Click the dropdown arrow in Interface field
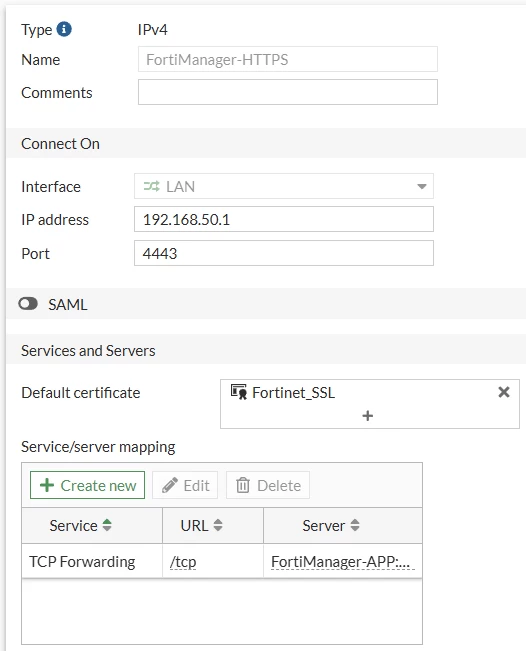This screenshot has width=526, height=651. [422, 186]
